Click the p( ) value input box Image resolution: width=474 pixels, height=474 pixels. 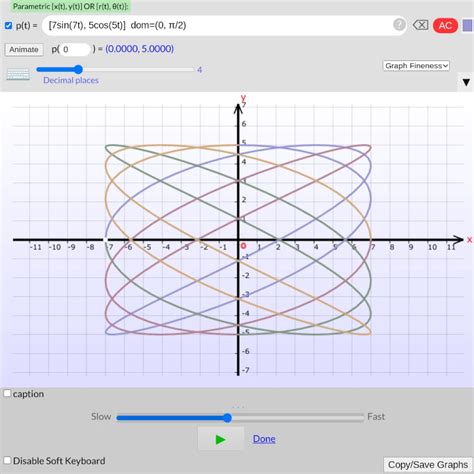click(75, 49)
